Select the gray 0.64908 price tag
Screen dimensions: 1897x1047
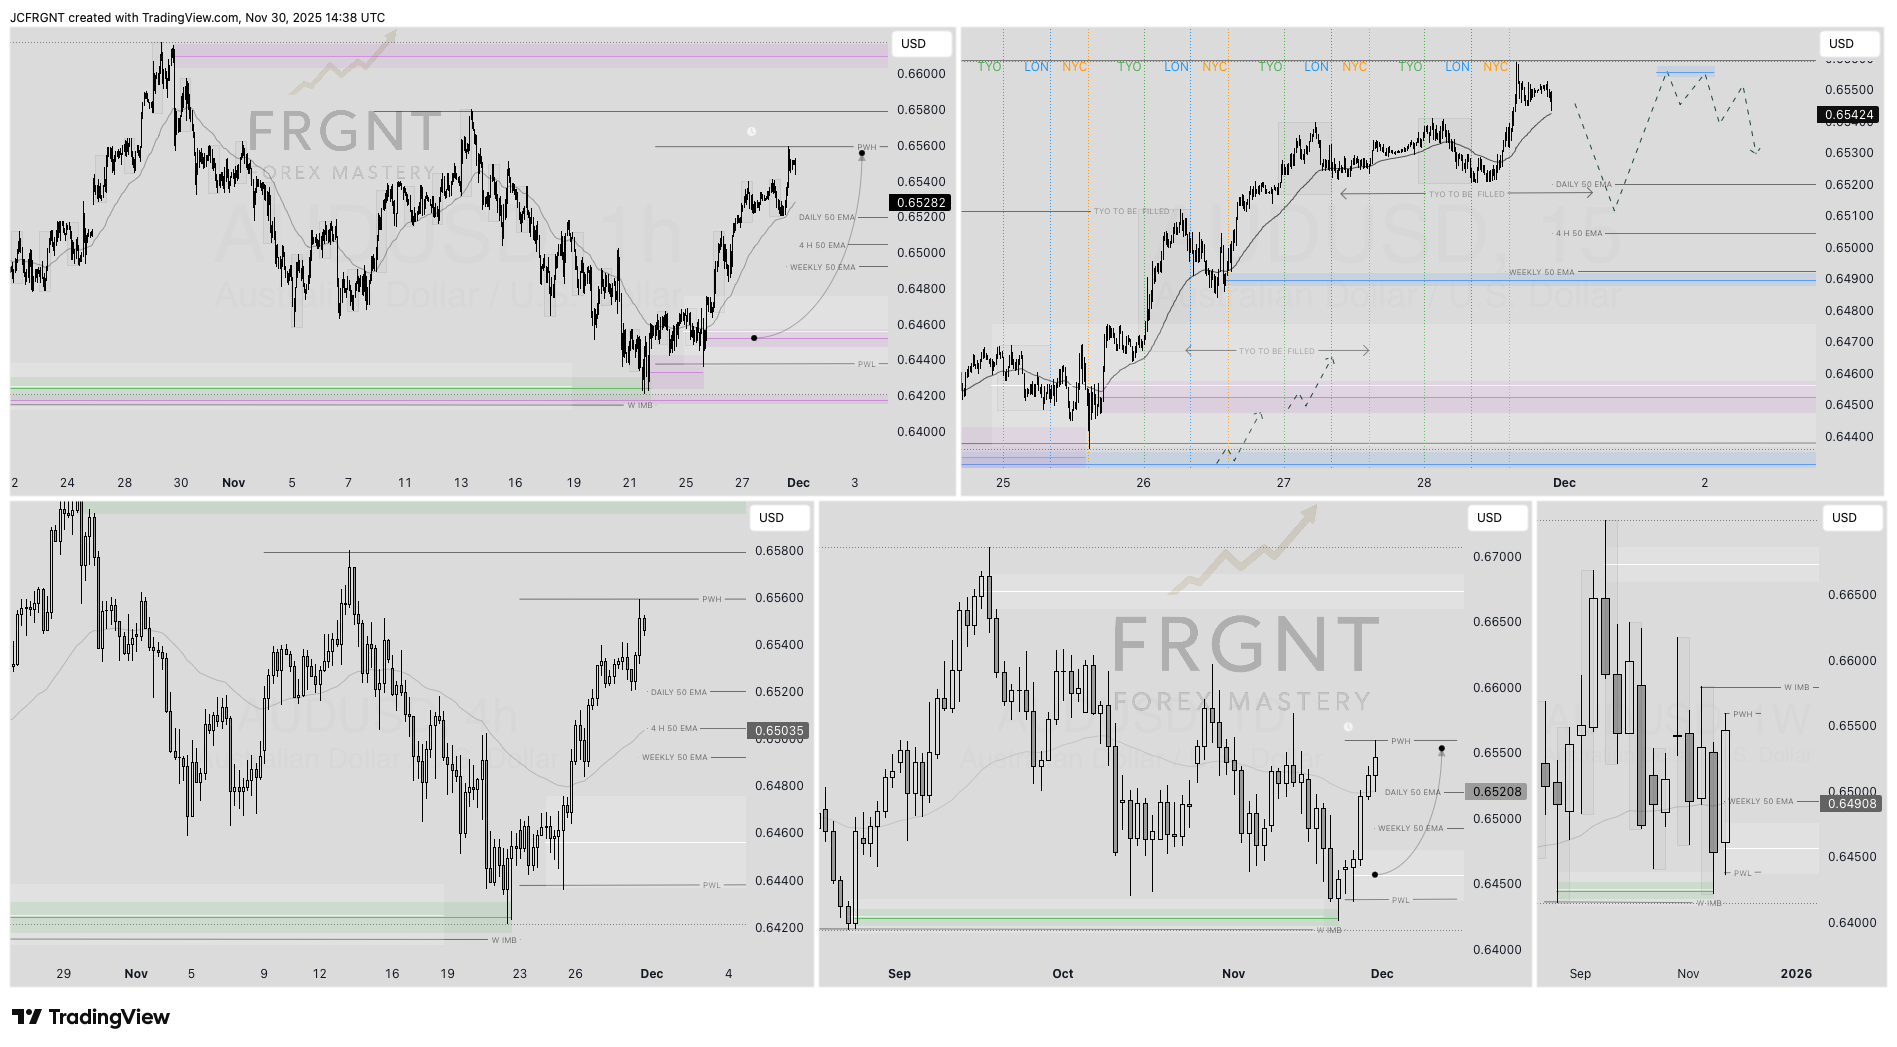click(x=1851, y=804)
